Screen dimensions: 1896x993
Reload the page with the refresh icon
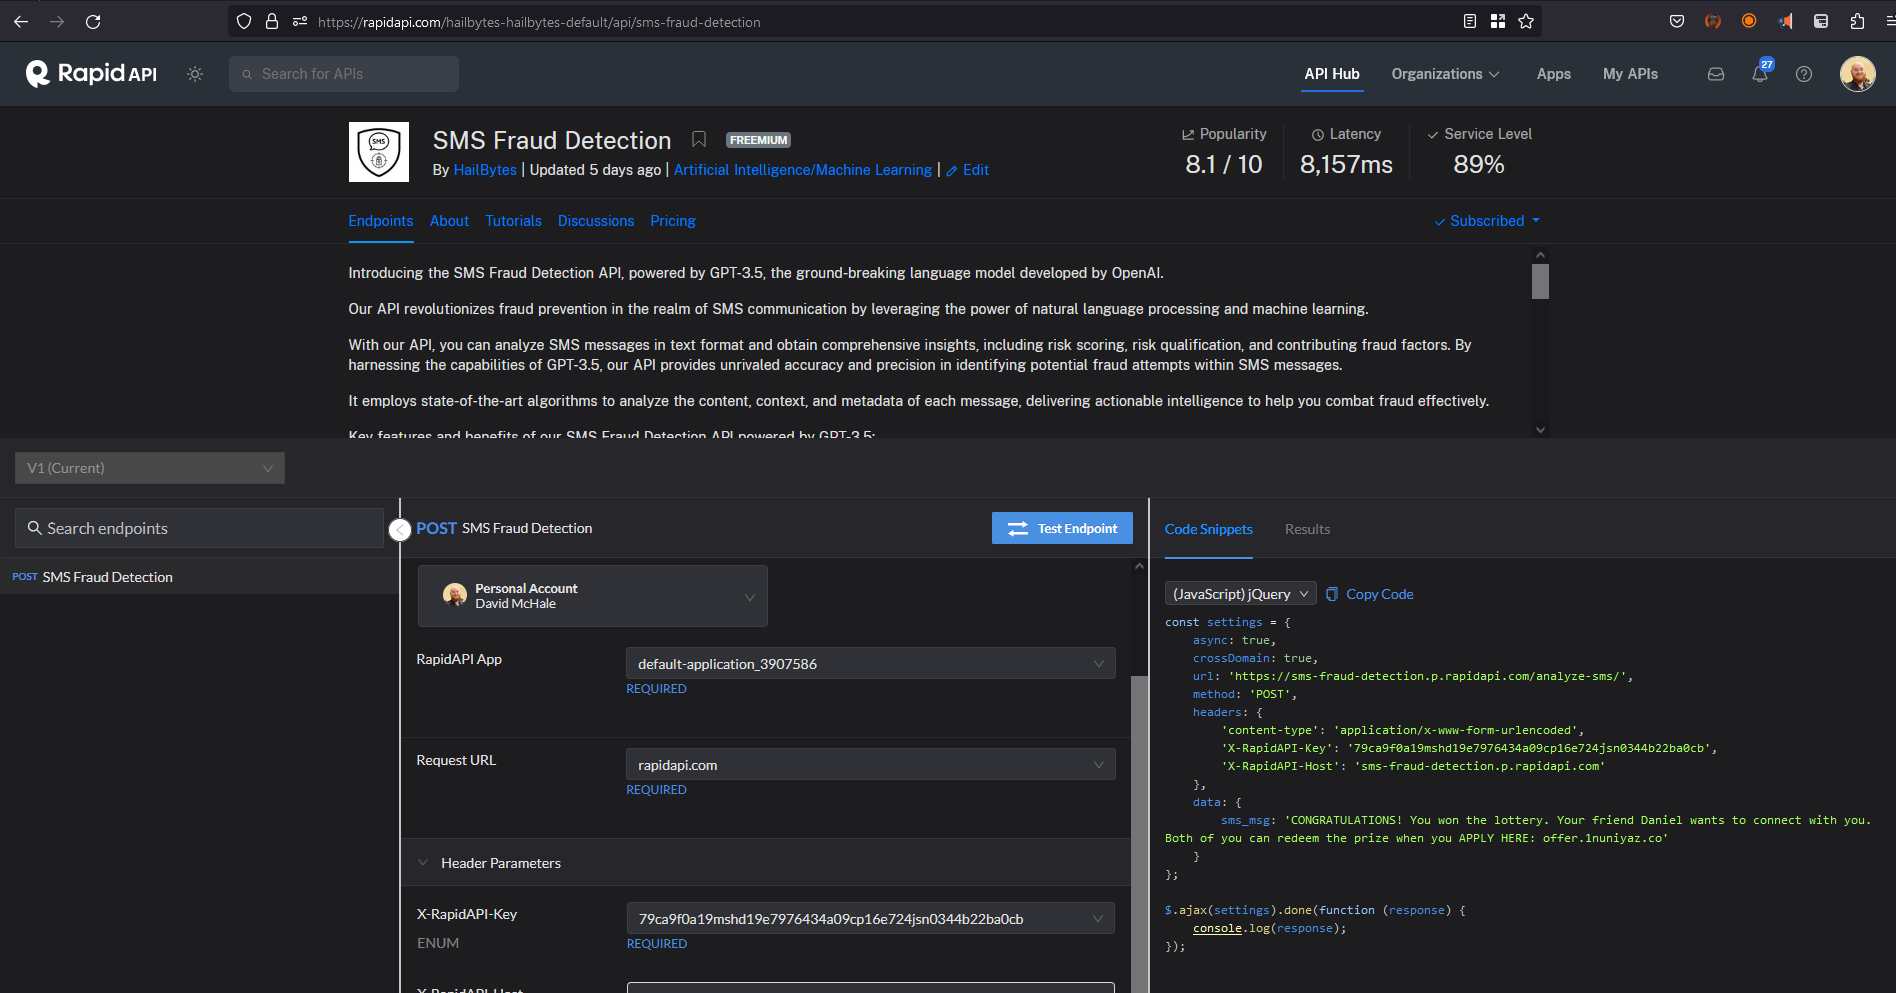coord(93,21)
